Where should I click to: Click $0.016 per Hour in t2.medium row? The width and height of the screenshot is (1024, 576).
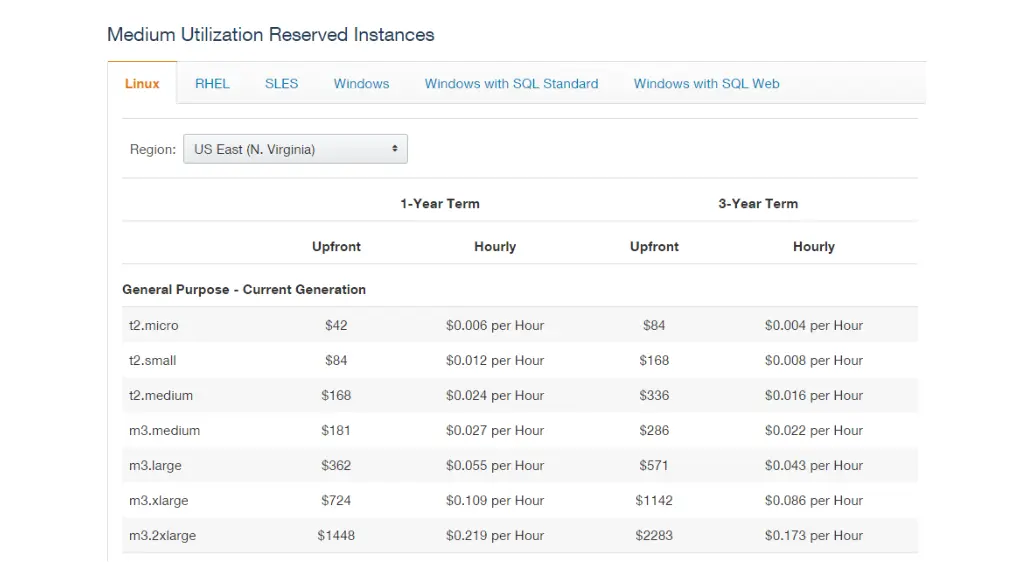click(814, 396)
